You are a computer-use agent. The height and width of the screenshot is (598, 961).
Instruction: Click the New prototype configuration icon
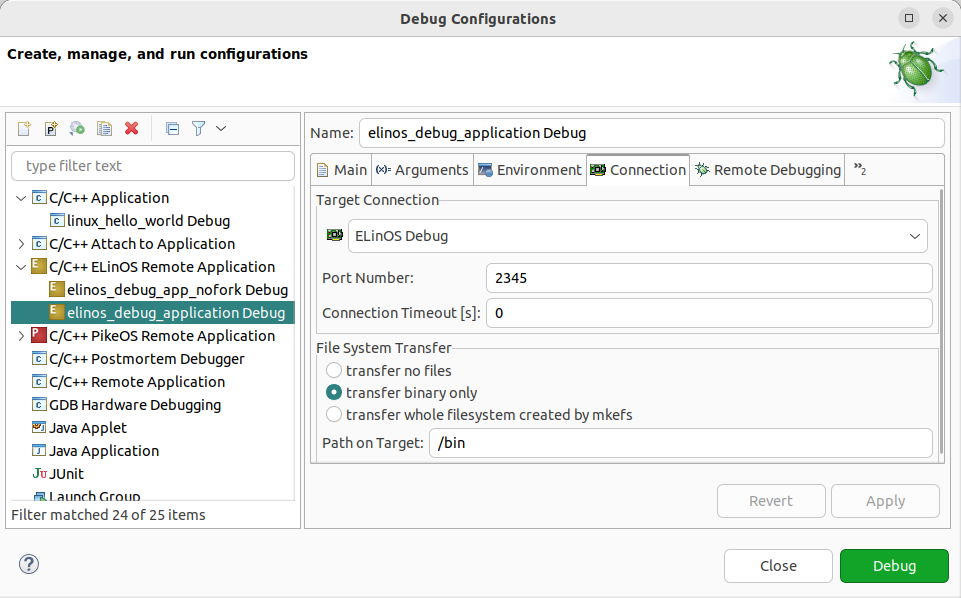(x=51, y=128)
